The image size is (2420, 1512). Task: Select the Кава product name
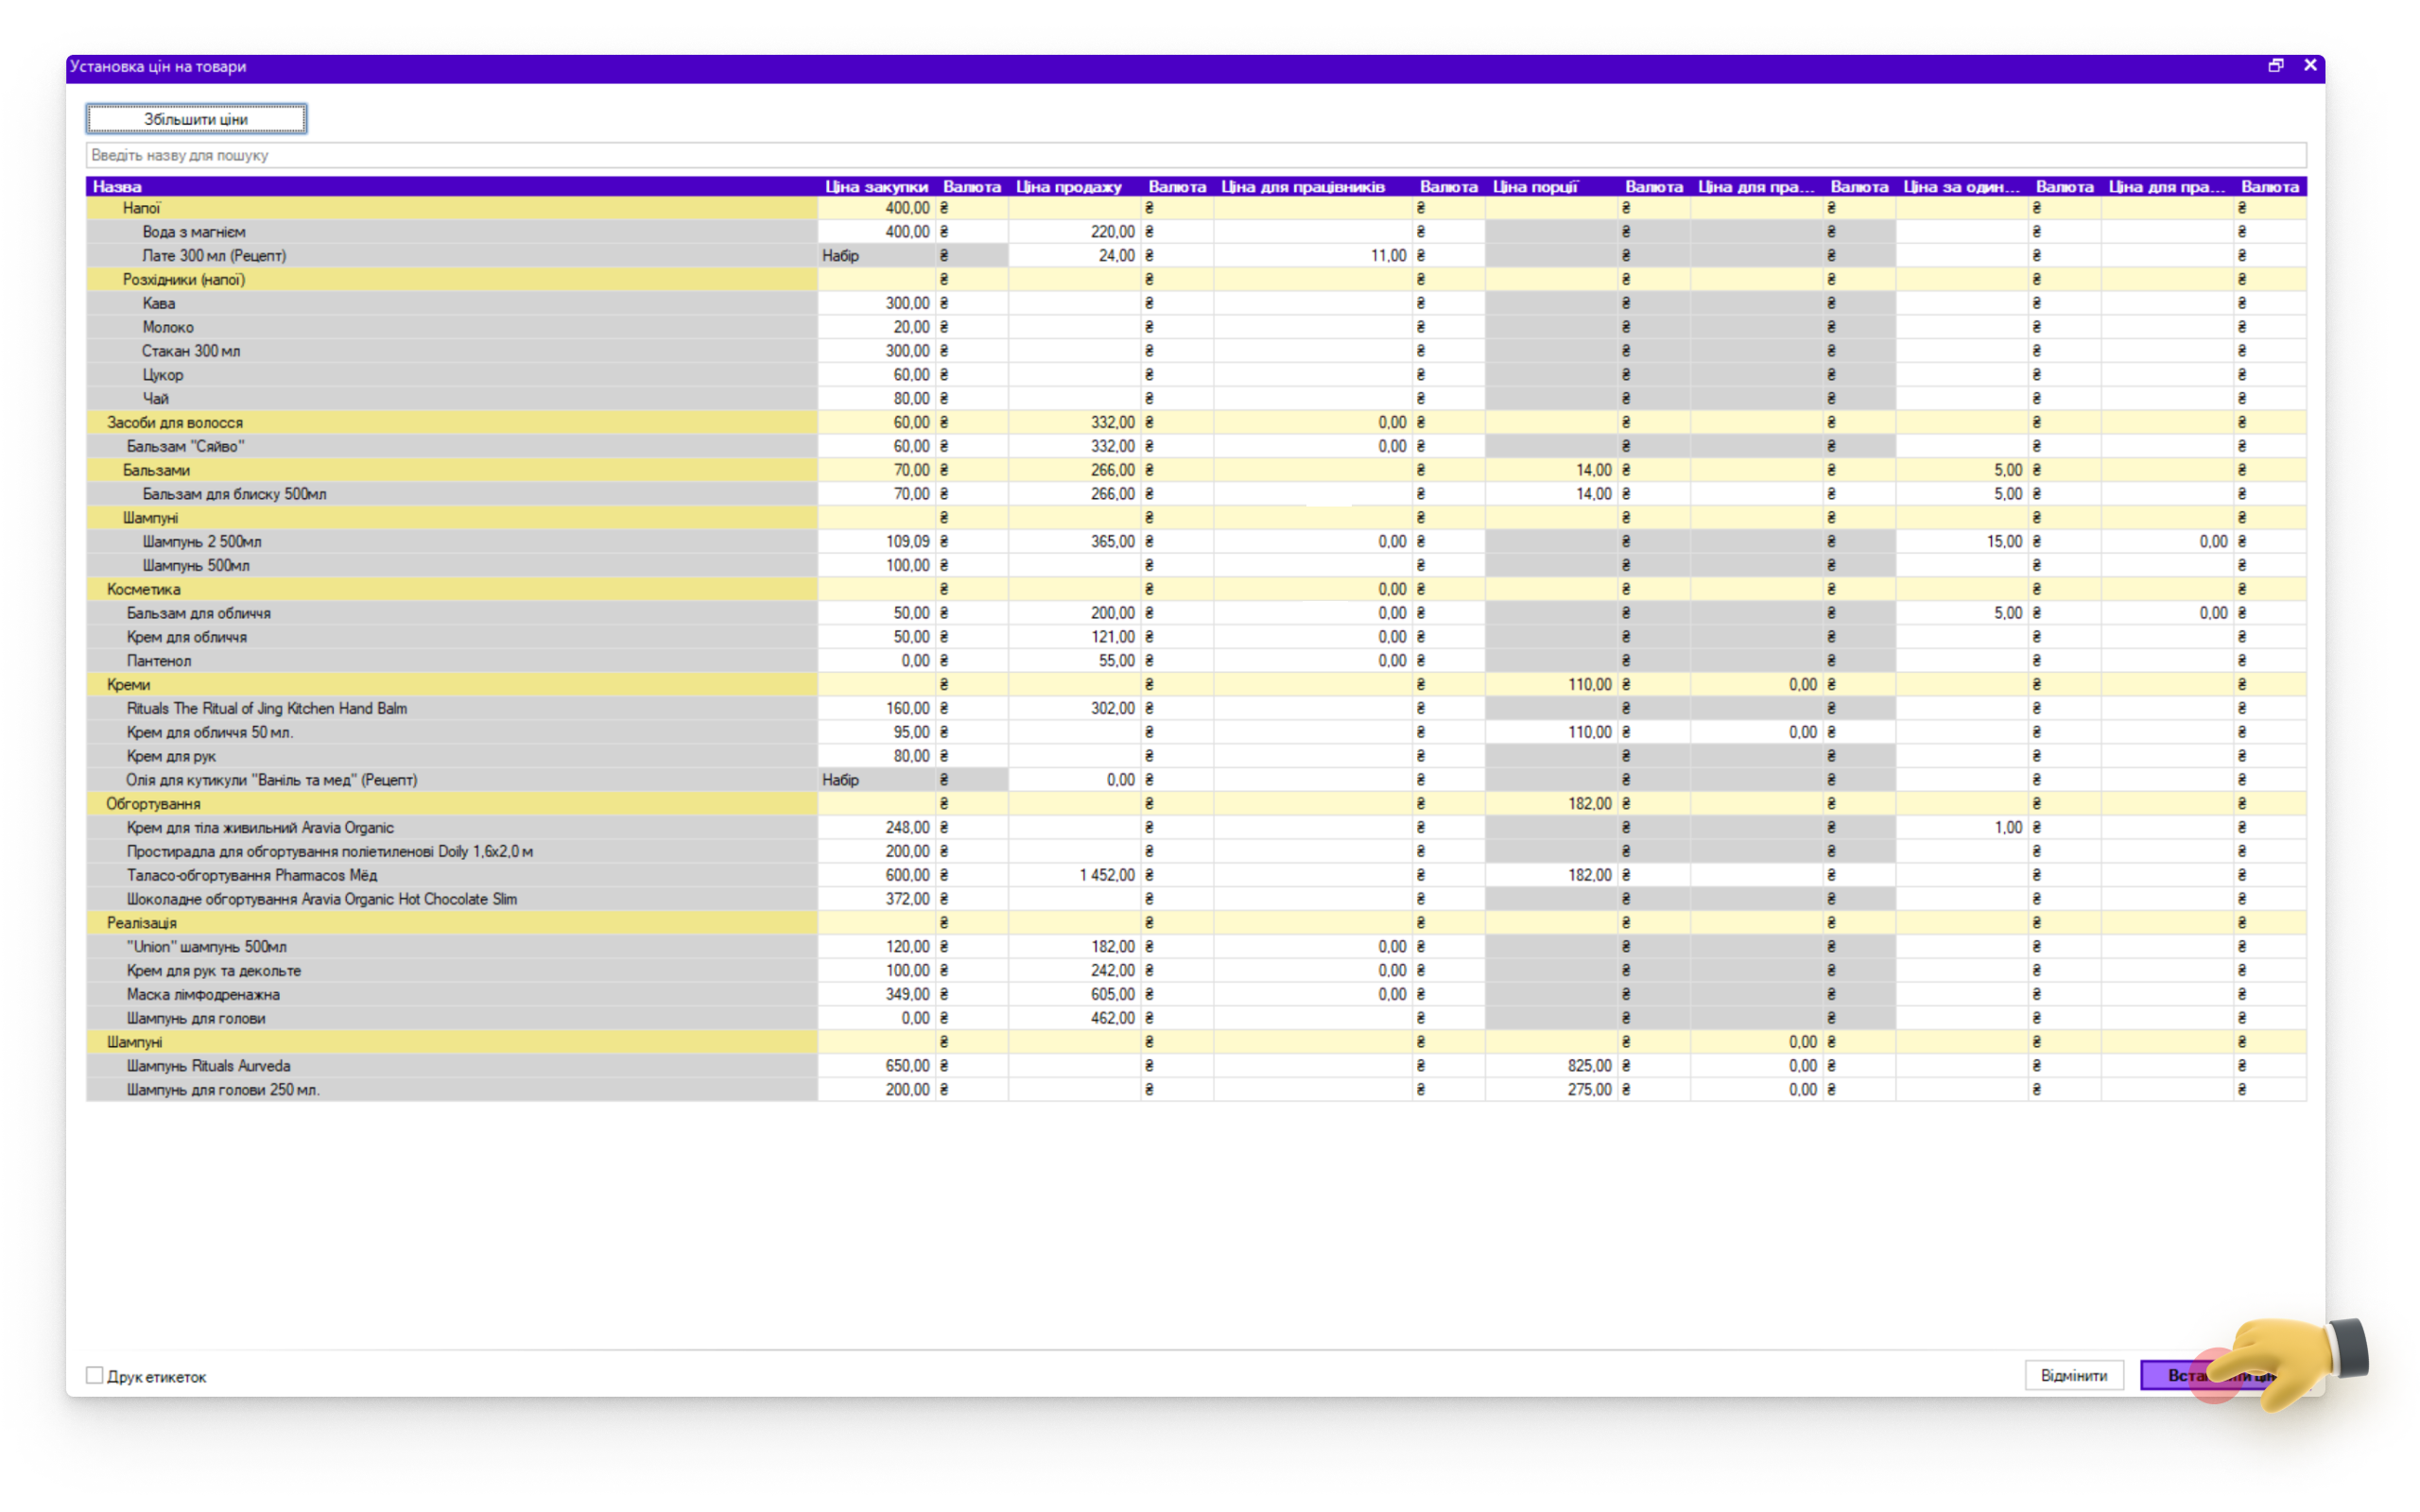click(158, 303)
